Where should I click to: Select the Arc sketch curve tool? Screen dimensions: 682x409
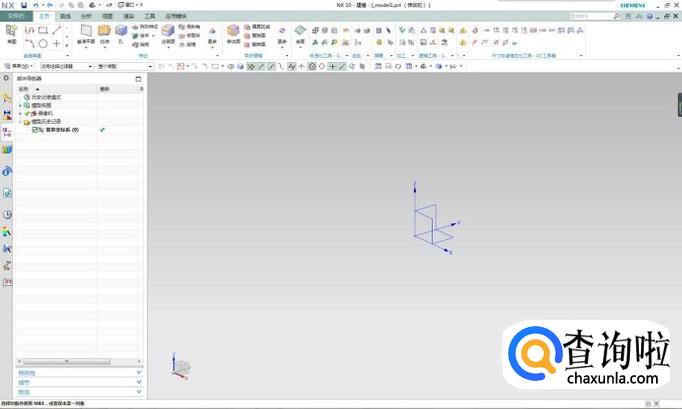click(29, 44)
